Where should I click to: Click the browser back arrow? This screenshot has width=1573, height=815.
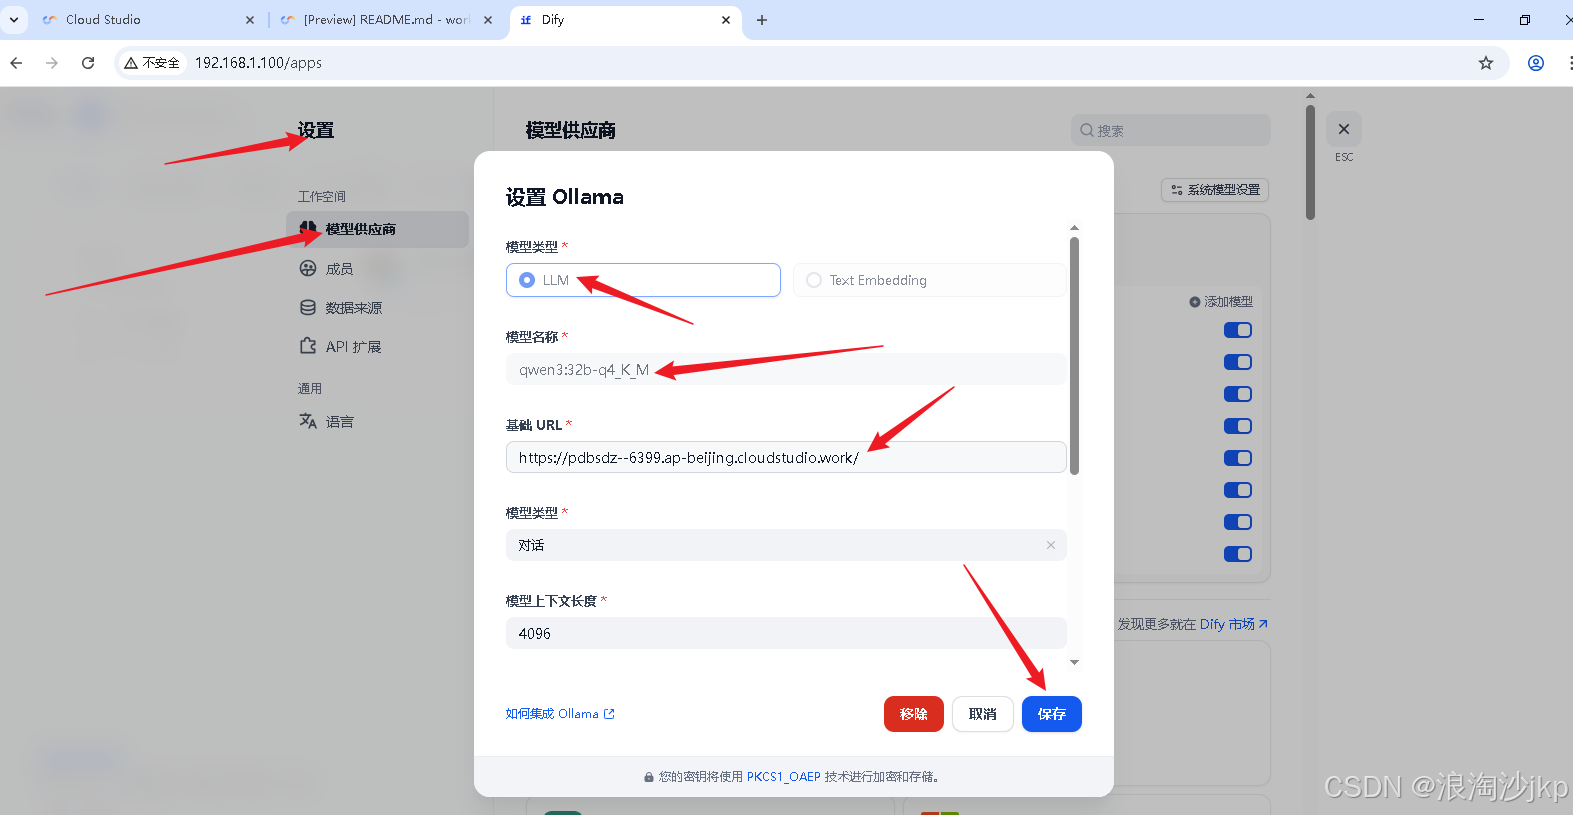[x=16, y=63]
